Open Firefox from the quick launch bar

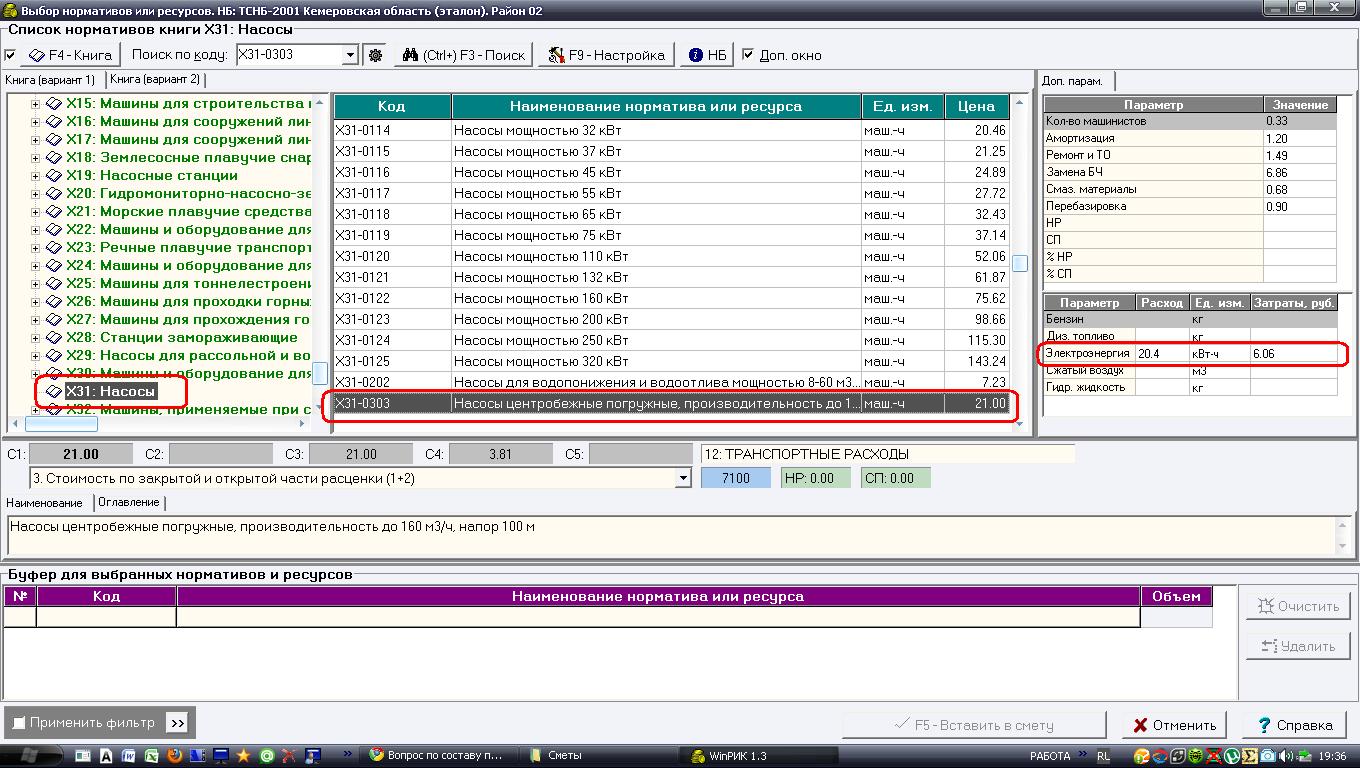(x=174, y=756)
